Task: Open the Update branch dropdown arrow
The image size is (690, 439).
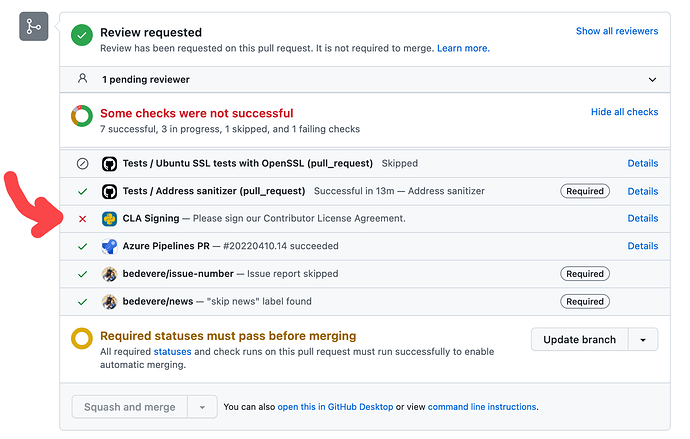Action: pyautogui.click(x=643, y=339)
